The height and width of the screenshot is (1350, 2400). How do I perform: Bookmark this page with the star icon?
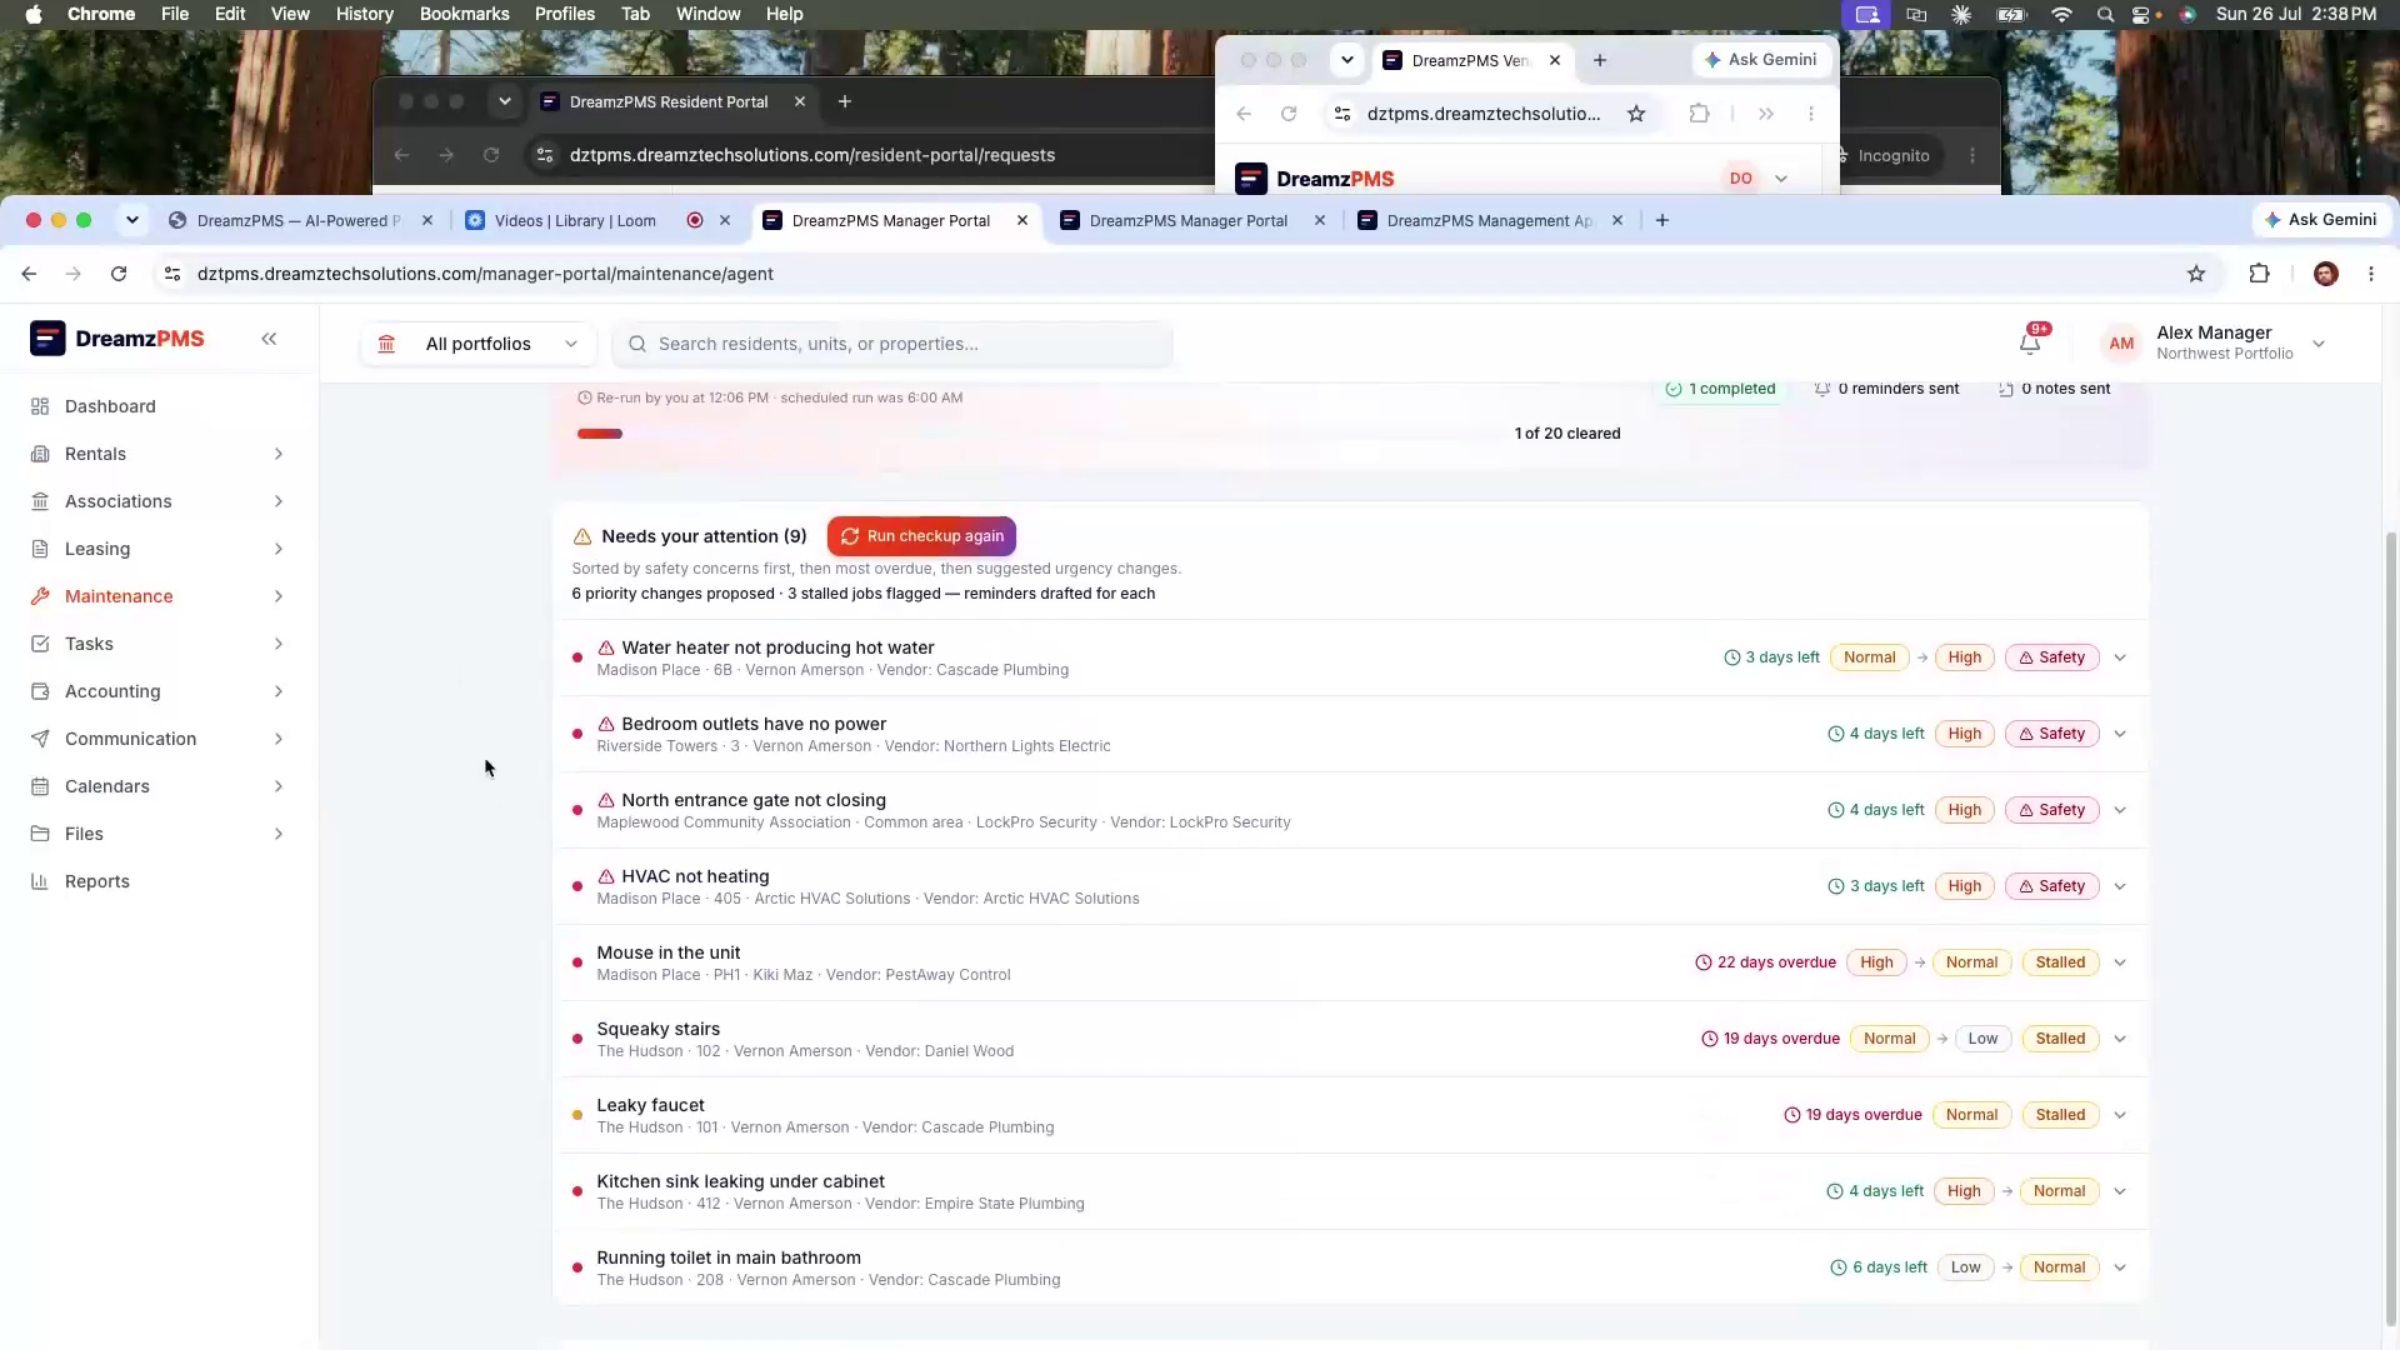2196,274
